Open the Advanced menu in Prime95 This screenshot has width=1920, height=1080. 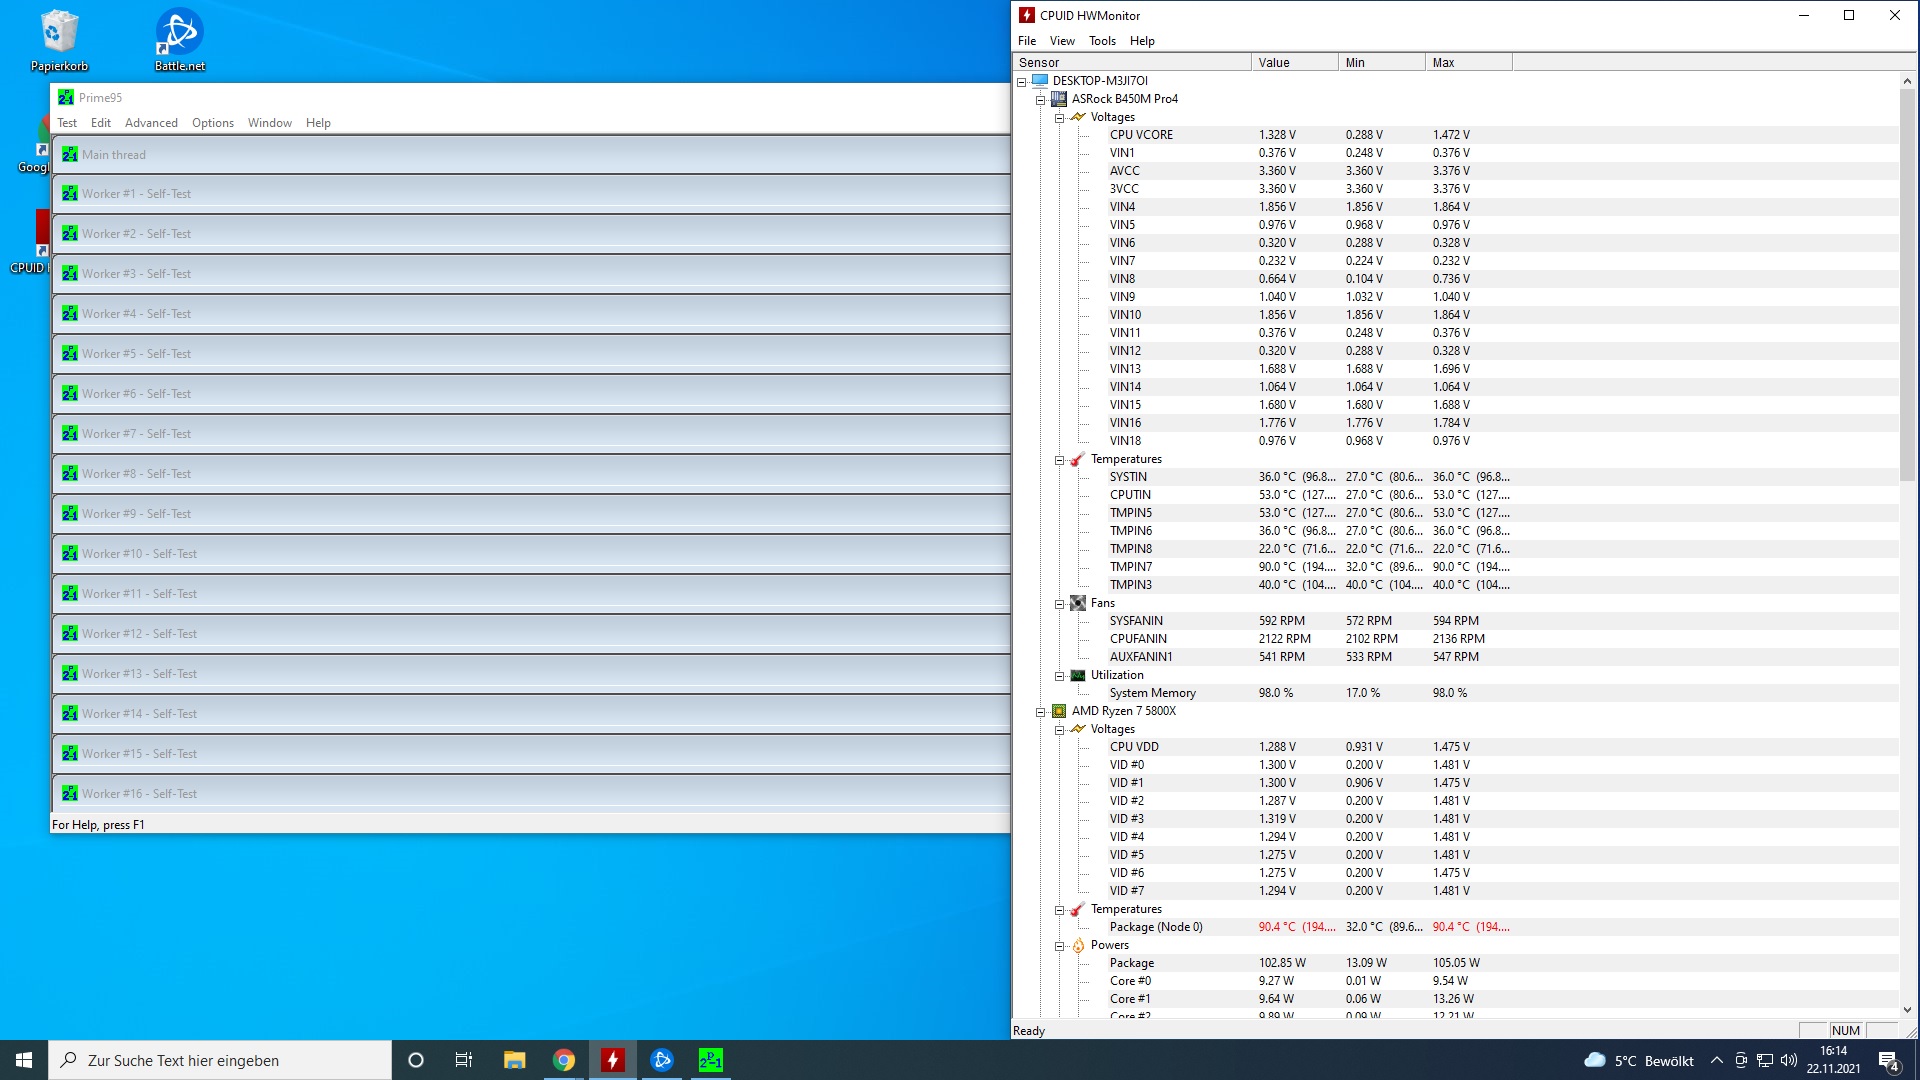point(151,123)
